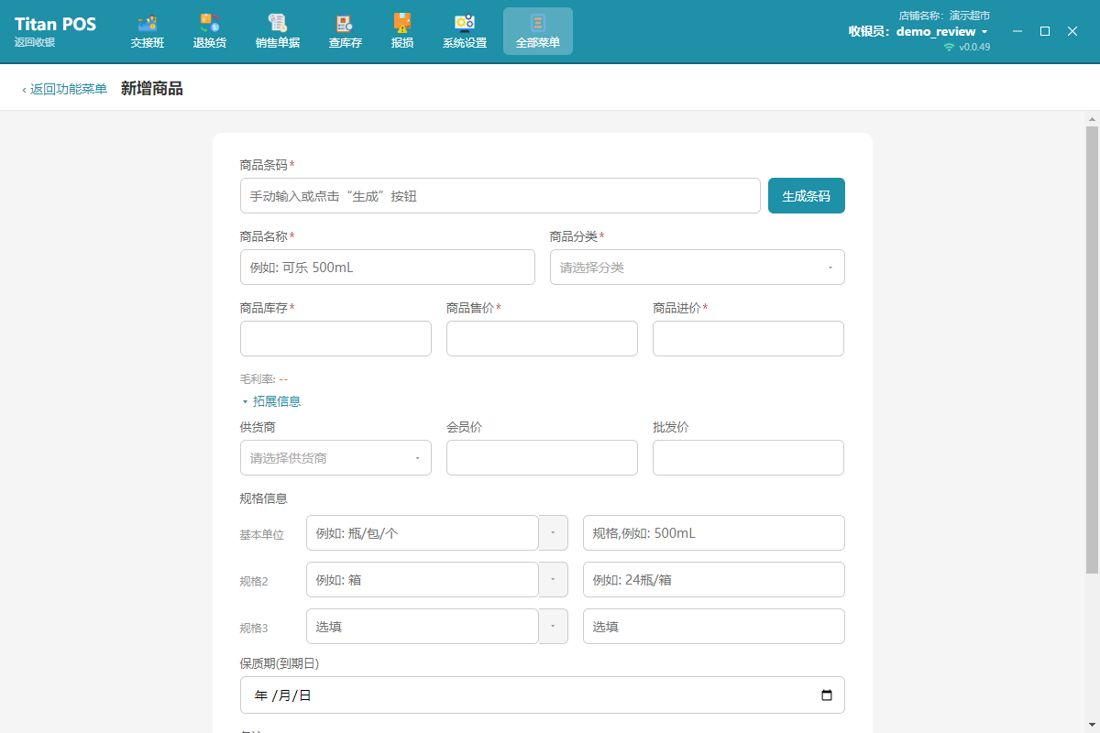Open the 退换货 returns icon

(x=210, y=32)
